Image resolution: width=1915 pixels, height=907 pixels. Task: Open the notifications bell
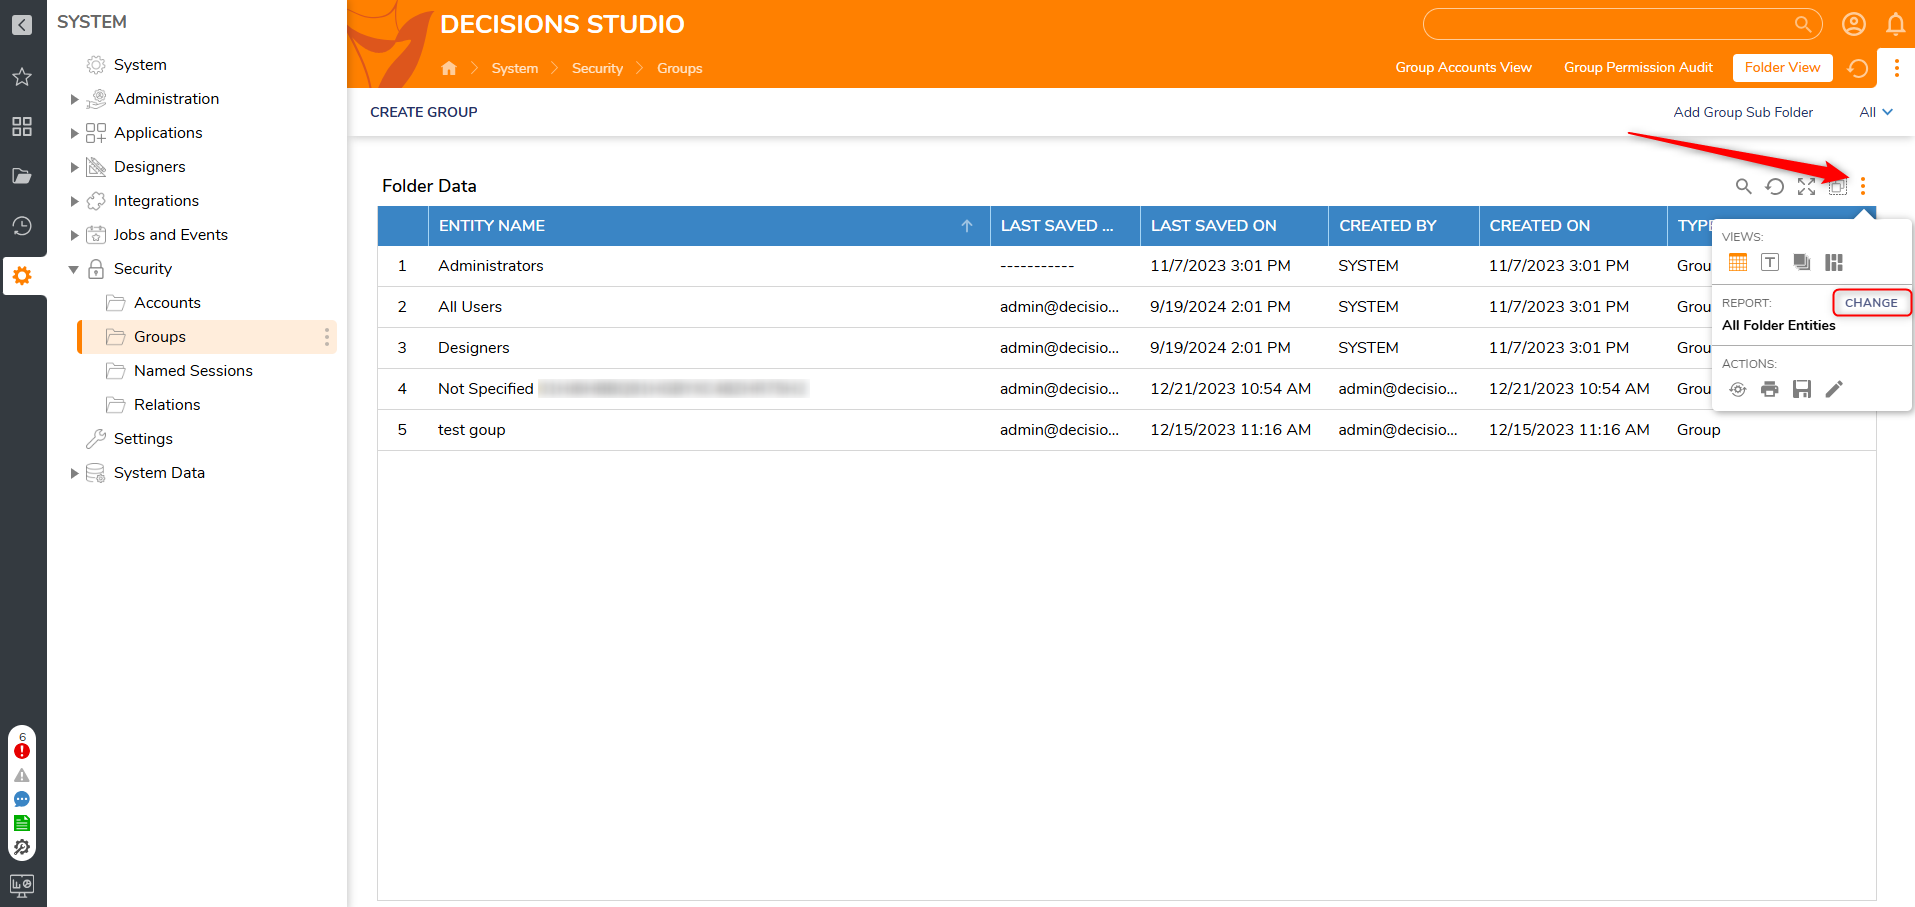1895,24
